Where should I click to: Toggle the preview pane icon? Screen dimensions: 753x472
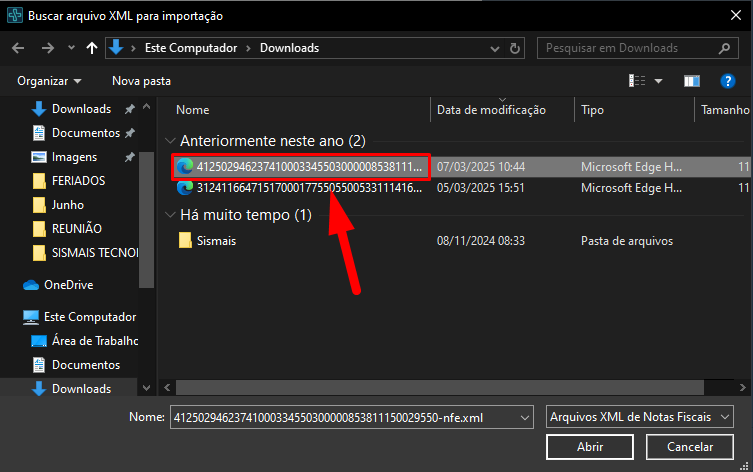coord(691,80)
